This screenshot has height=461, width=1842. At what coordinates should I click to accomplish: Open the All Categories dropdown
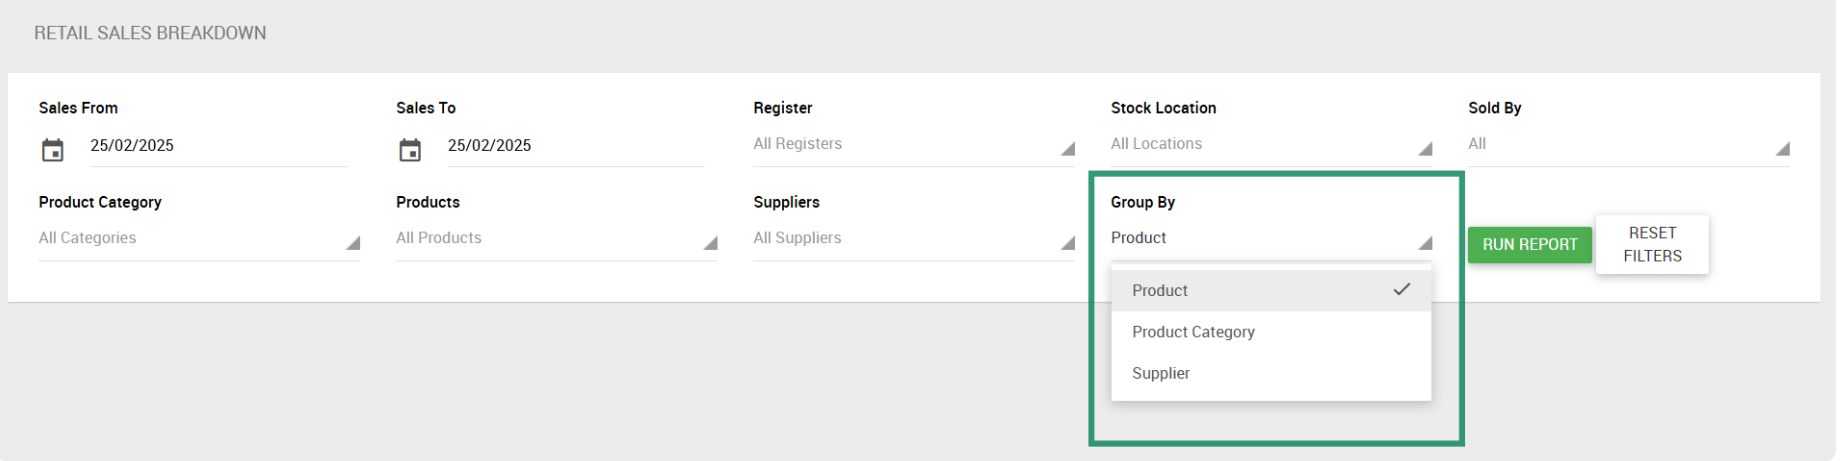(199, 238)
